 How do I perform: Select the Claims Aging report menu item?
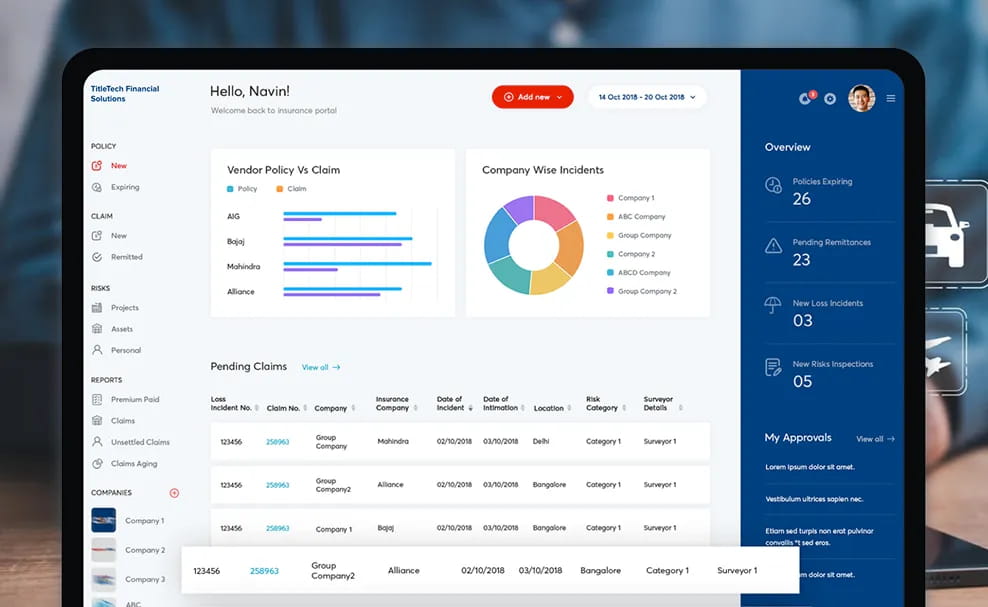[136, 463]
